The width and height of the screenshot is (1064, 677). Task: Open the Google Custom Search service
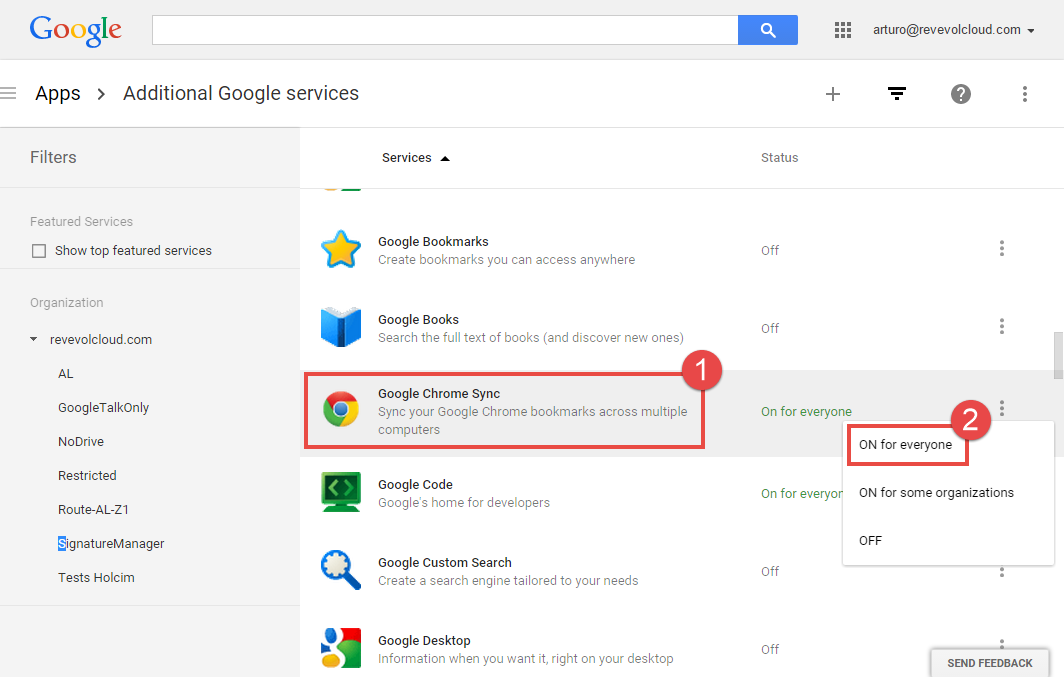pyautogui.click(x=444, y=562)
